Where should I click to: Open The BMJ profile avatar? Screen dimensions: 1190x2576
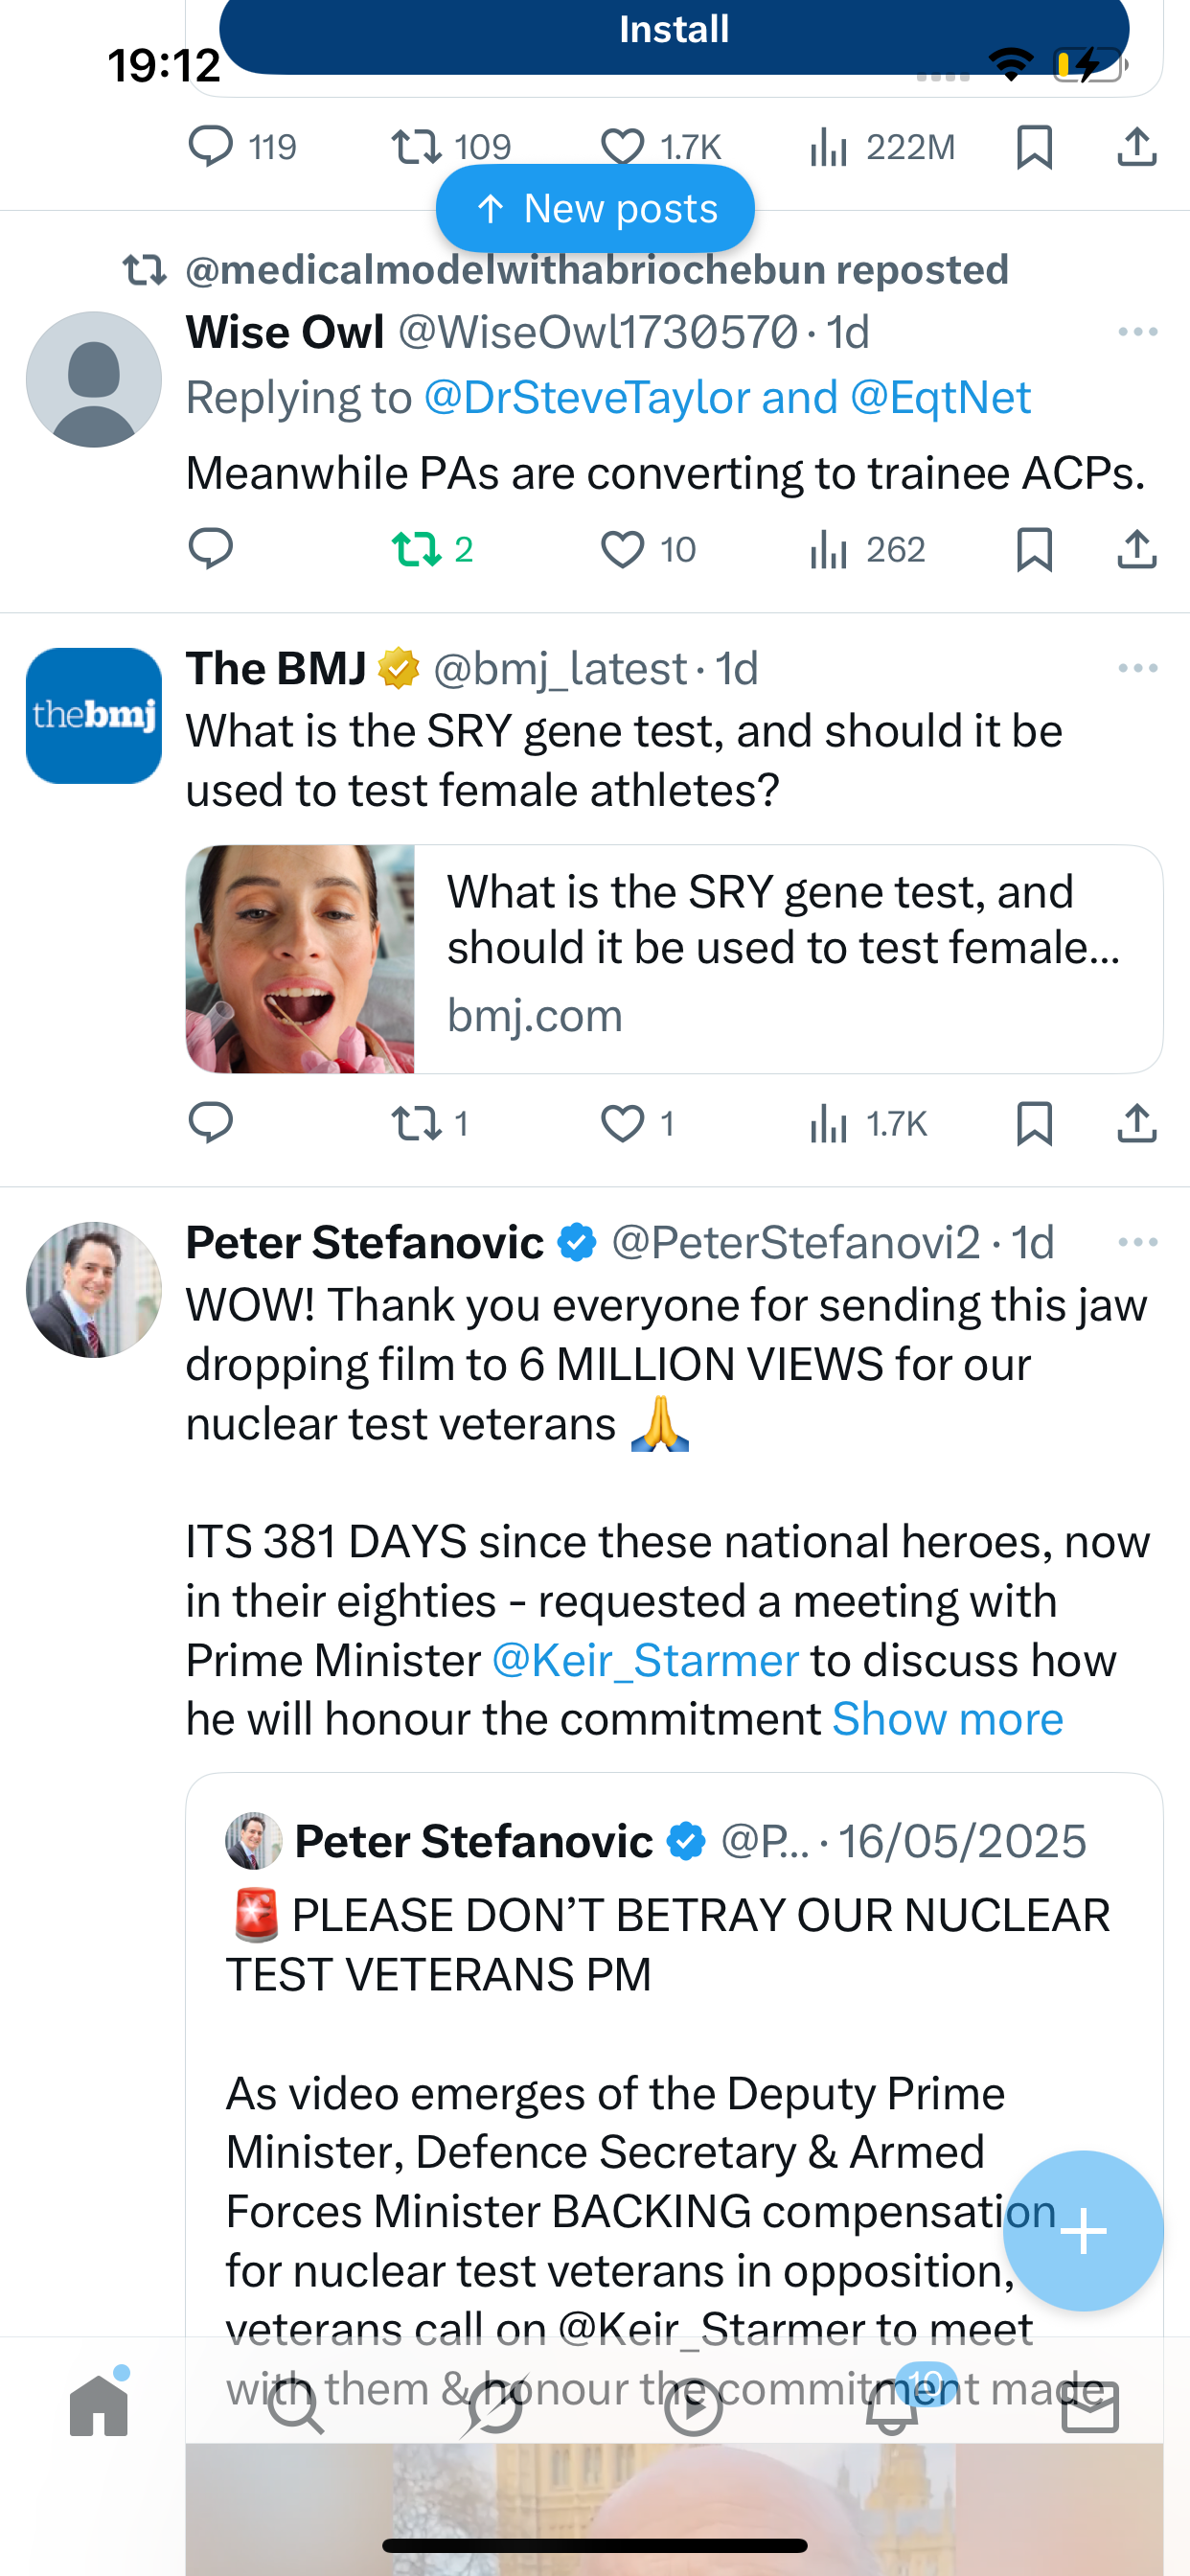94,716
